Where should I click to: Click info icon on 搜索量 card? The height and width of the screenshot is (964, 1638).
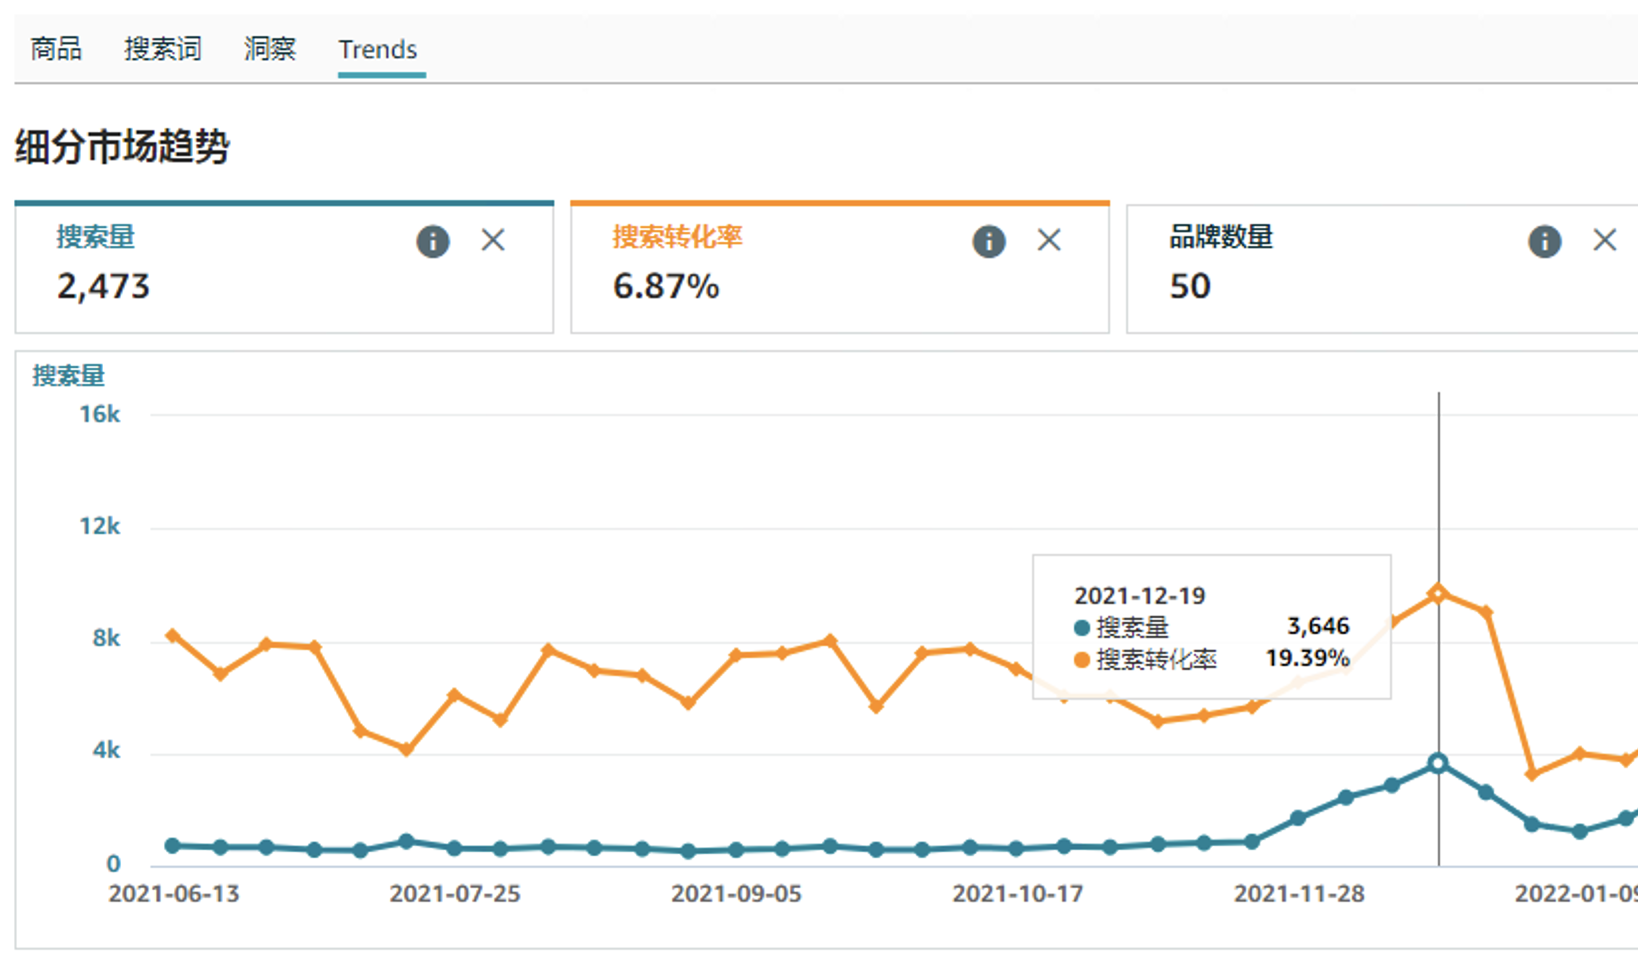(432, 241)
